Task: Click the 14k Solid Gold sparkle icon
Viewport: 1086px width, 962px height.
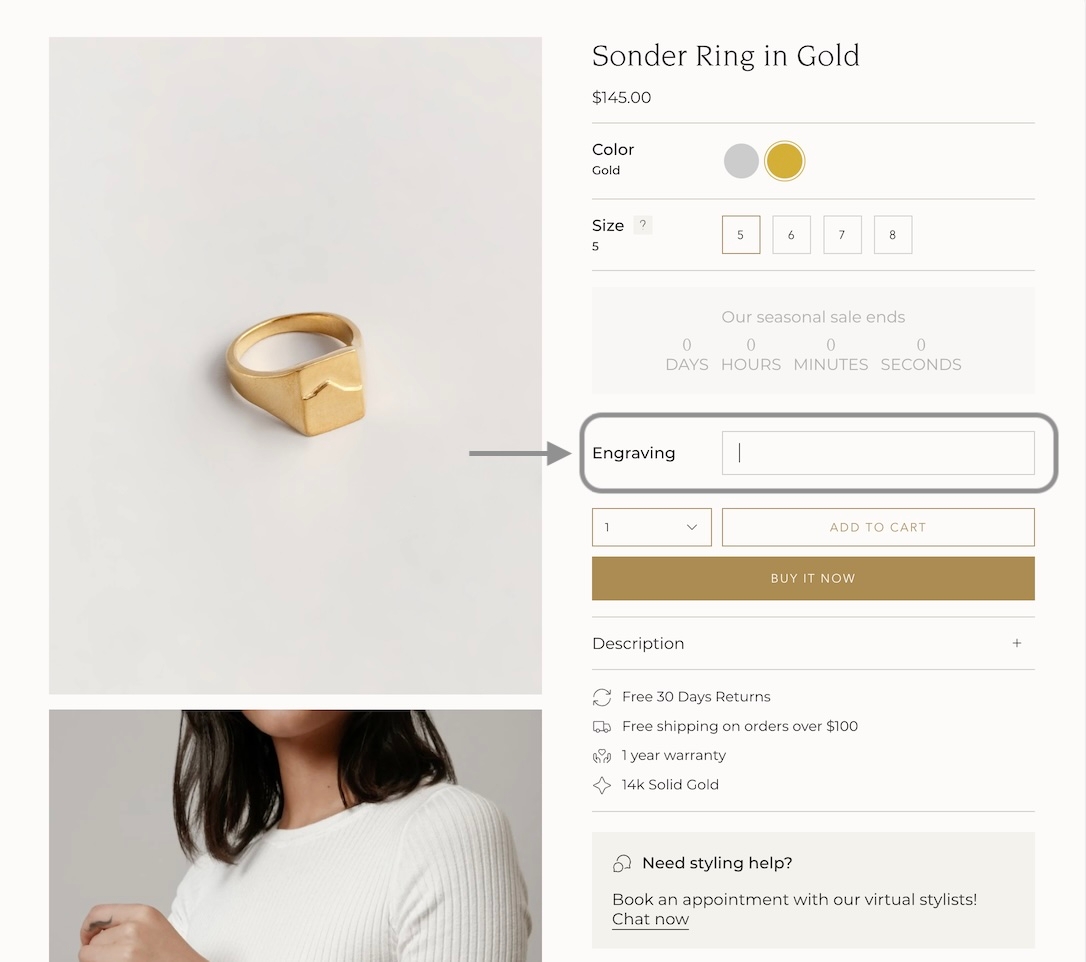Action: pos(602,785)
